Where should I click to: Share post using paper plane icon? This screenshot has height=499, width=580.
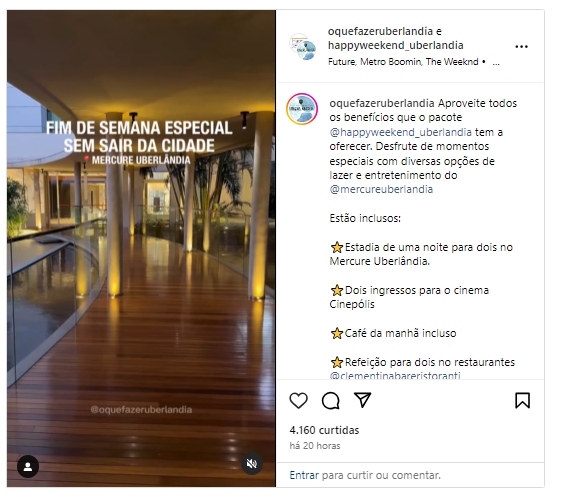point(362,400)
